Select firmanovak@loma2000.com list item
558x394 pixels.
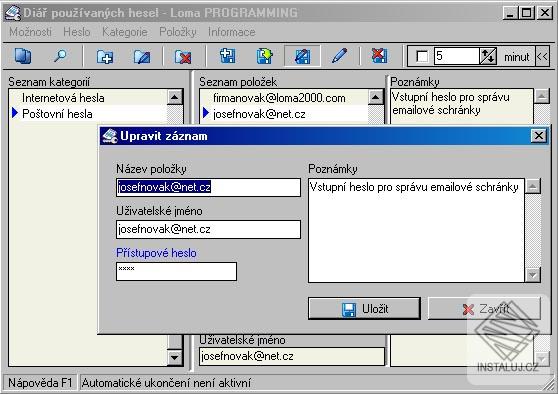click(284, 98)
